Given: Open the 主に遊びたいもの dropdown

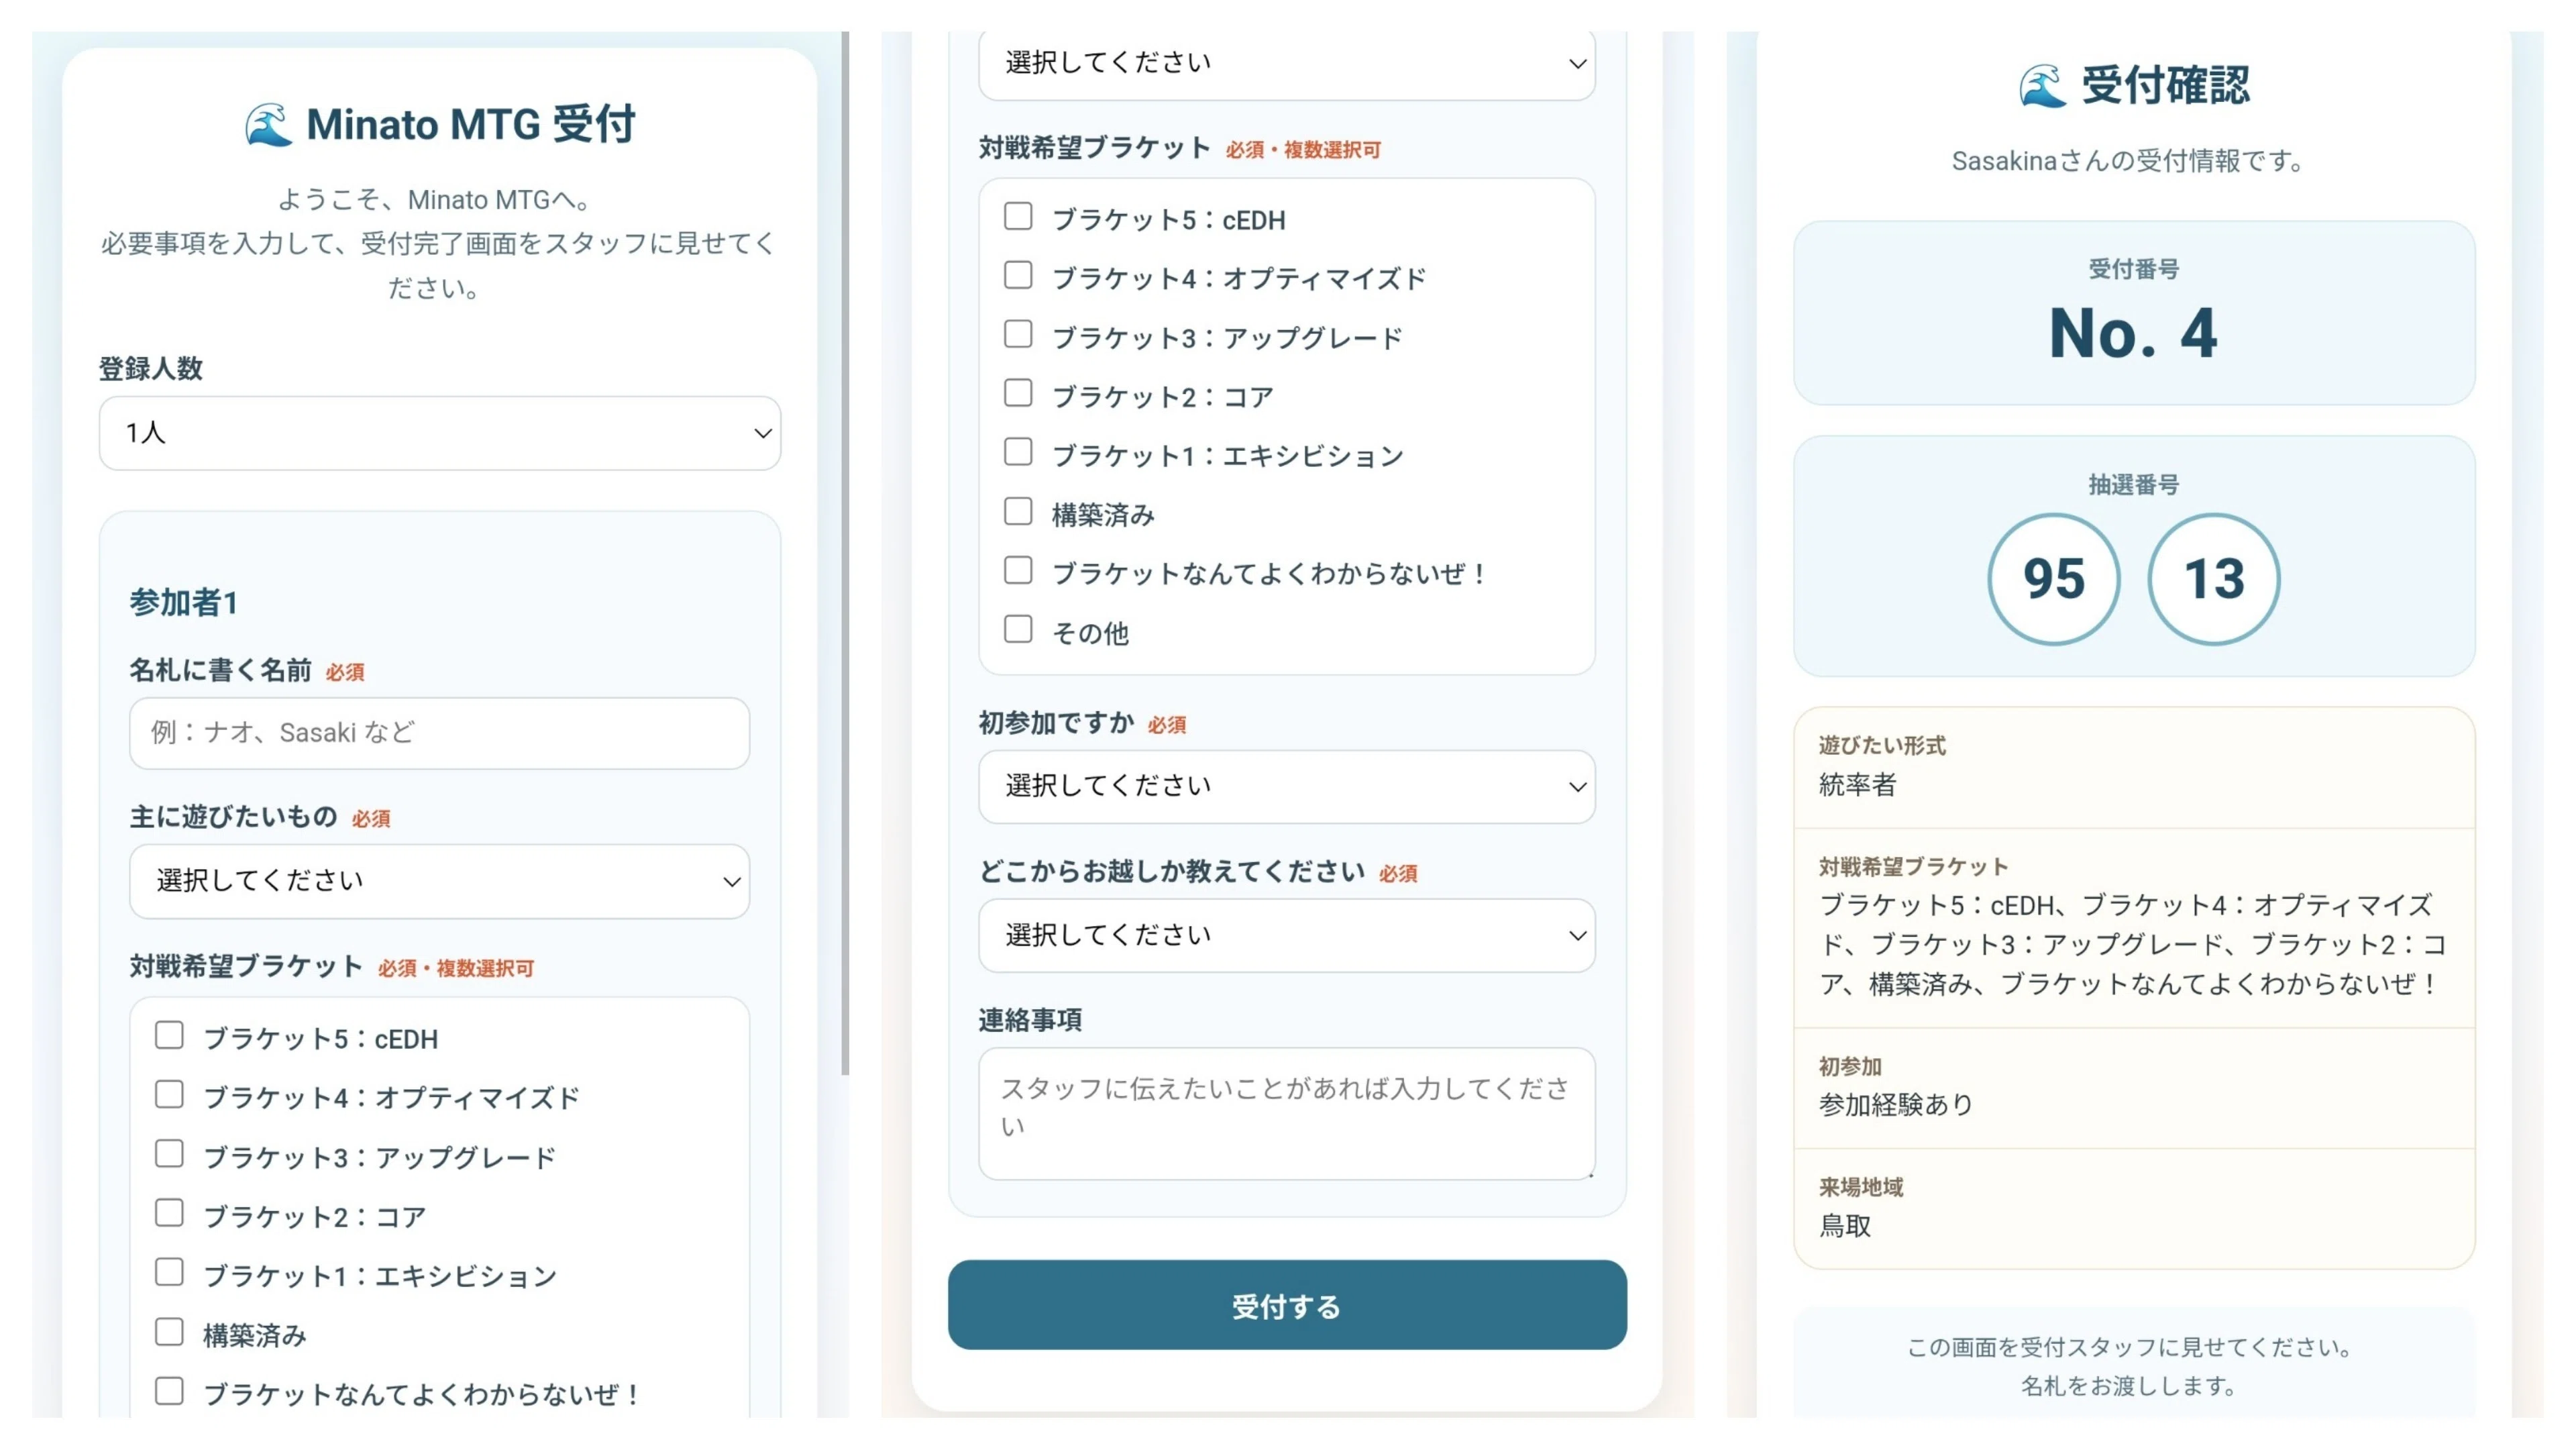Looking at the screenshot, I should 440,881.
